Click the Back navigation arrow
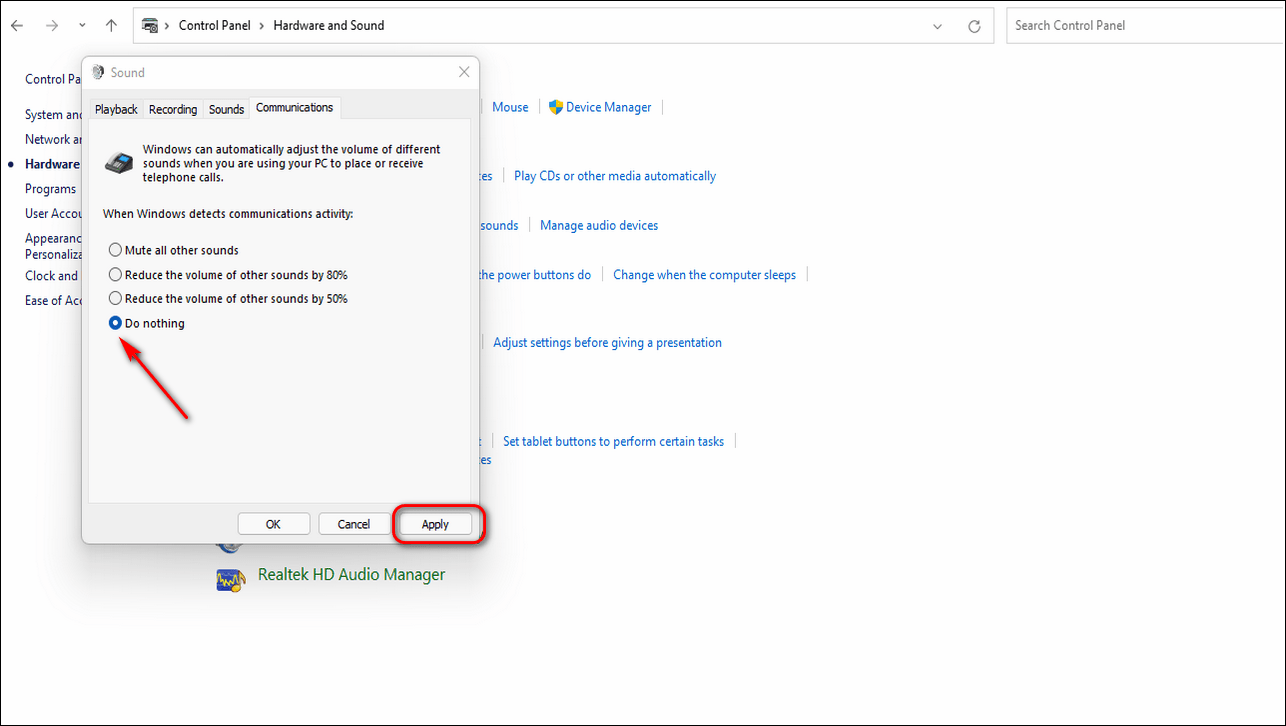The image size is (1286, 726). point(17,26)
